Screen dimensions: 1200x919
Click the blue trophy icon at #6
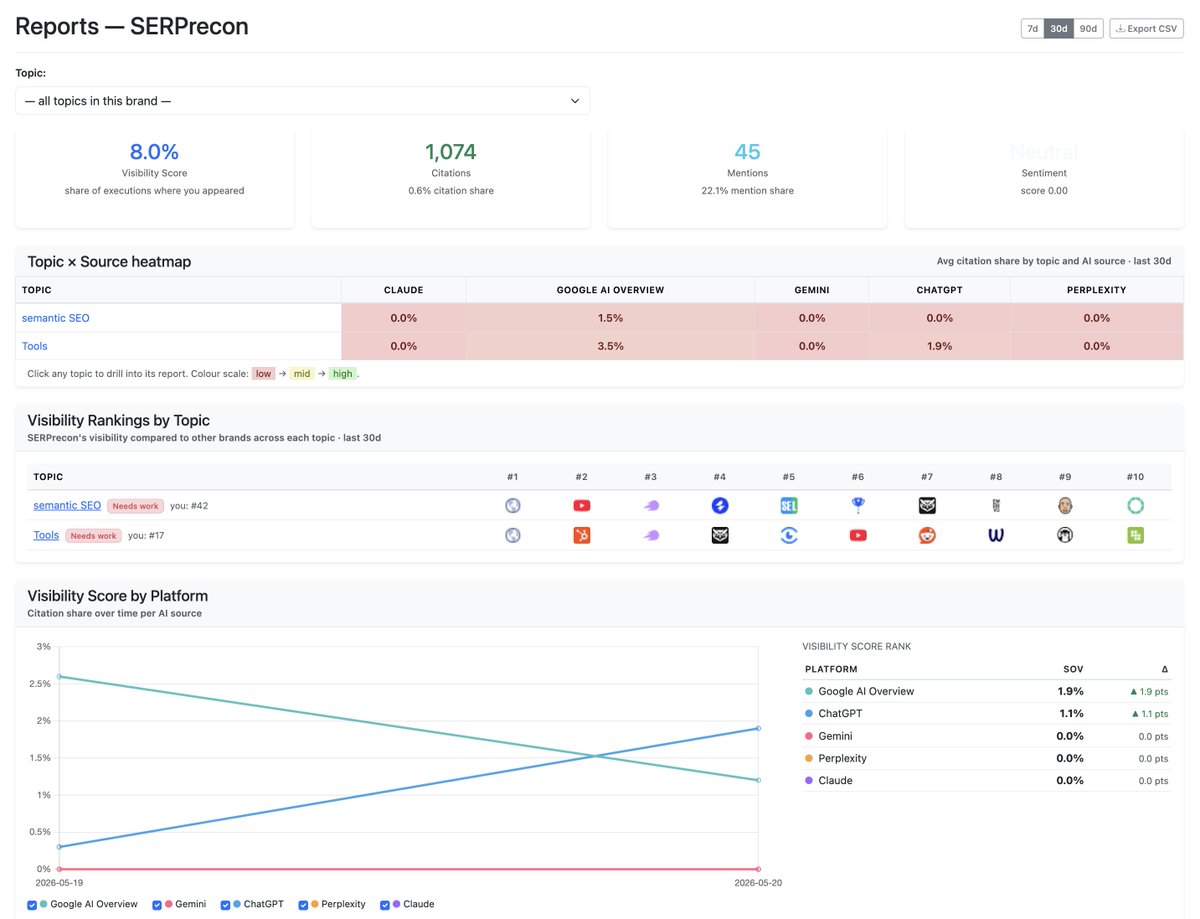coord(858,506)
